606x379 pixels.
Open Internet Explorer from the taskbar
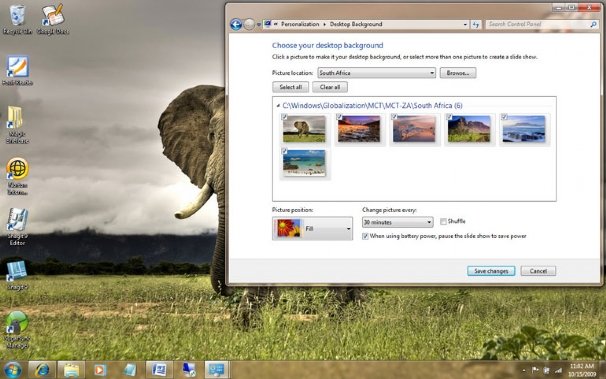point(42,370)
